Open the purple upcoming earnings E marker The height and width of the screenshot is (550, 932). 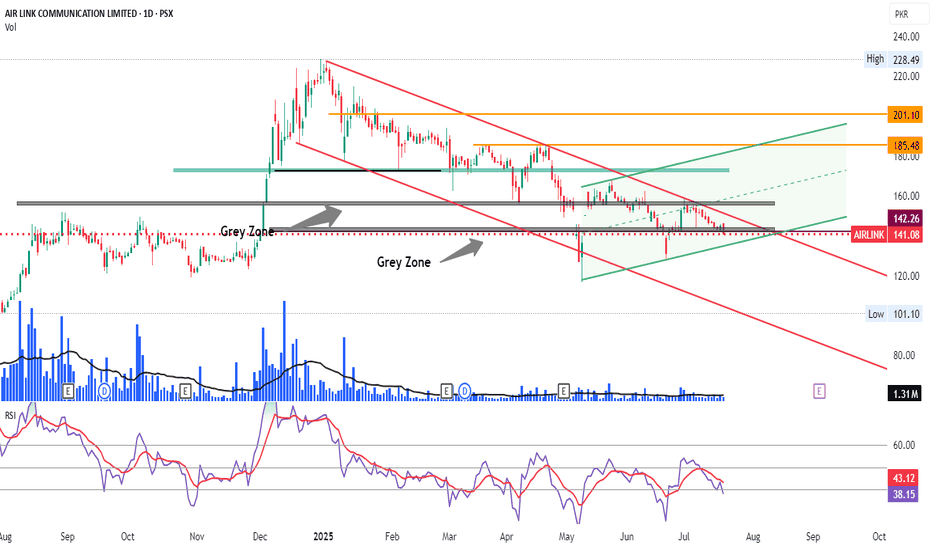click(819, 391)
